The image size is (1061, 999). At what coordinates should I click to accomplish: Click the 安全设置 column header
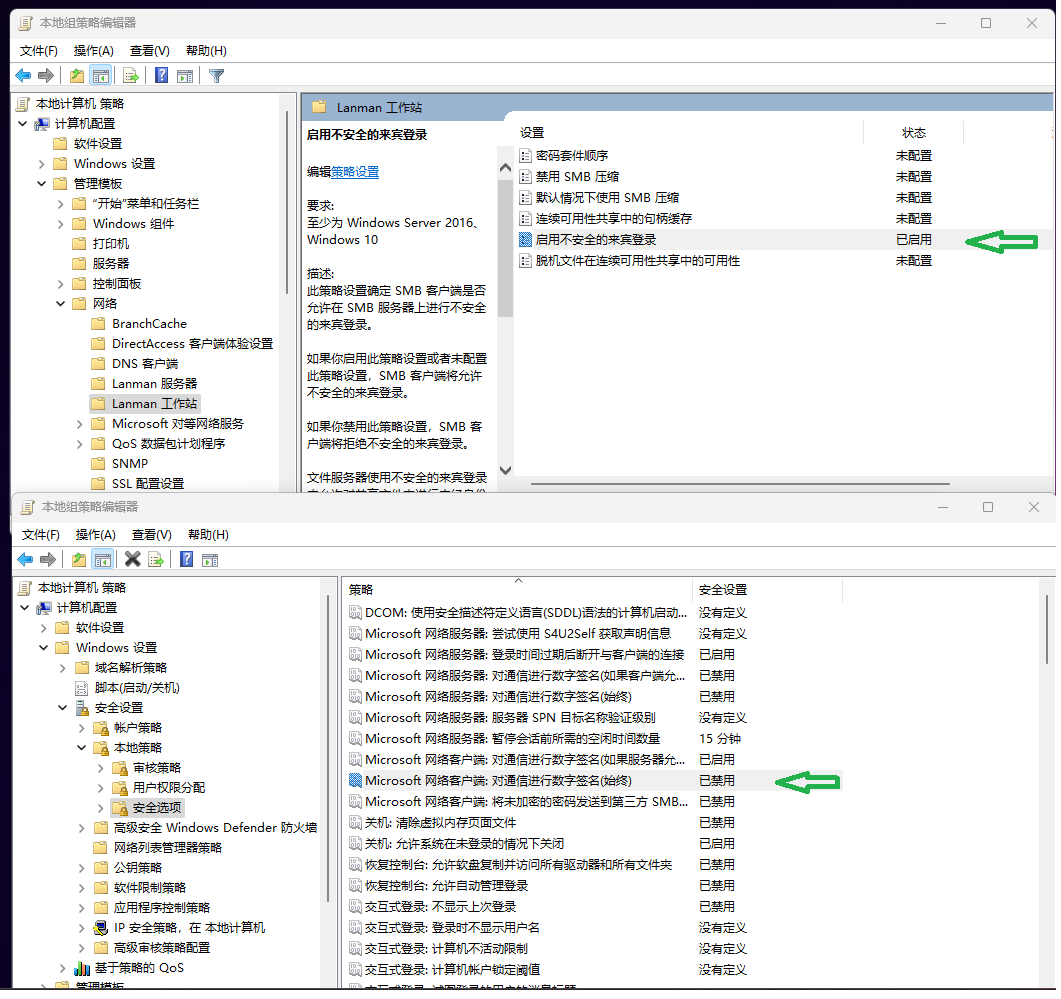click(x=722, y=590)
